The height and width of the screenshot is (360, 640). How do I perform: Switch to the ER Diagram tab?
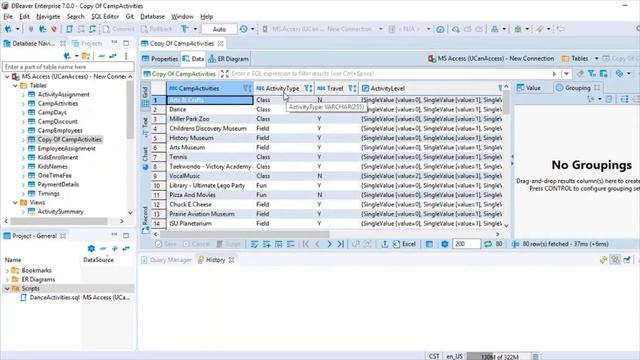[229, 59]
